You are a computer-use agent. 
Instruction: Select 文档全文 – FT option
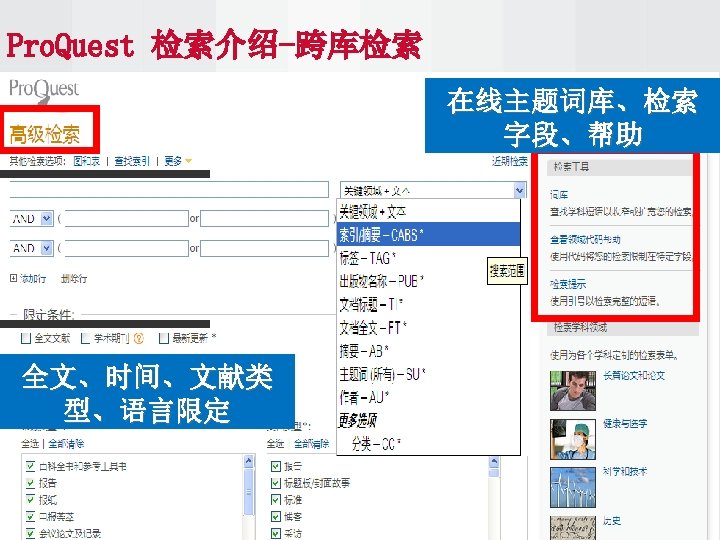tap(428, 327)
